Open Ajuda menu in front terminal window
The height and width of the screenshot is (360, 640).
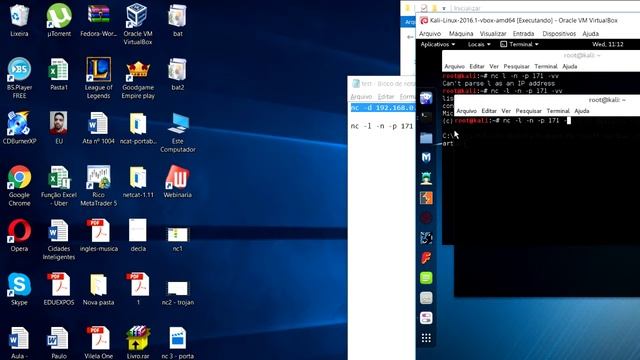point(582,111)
